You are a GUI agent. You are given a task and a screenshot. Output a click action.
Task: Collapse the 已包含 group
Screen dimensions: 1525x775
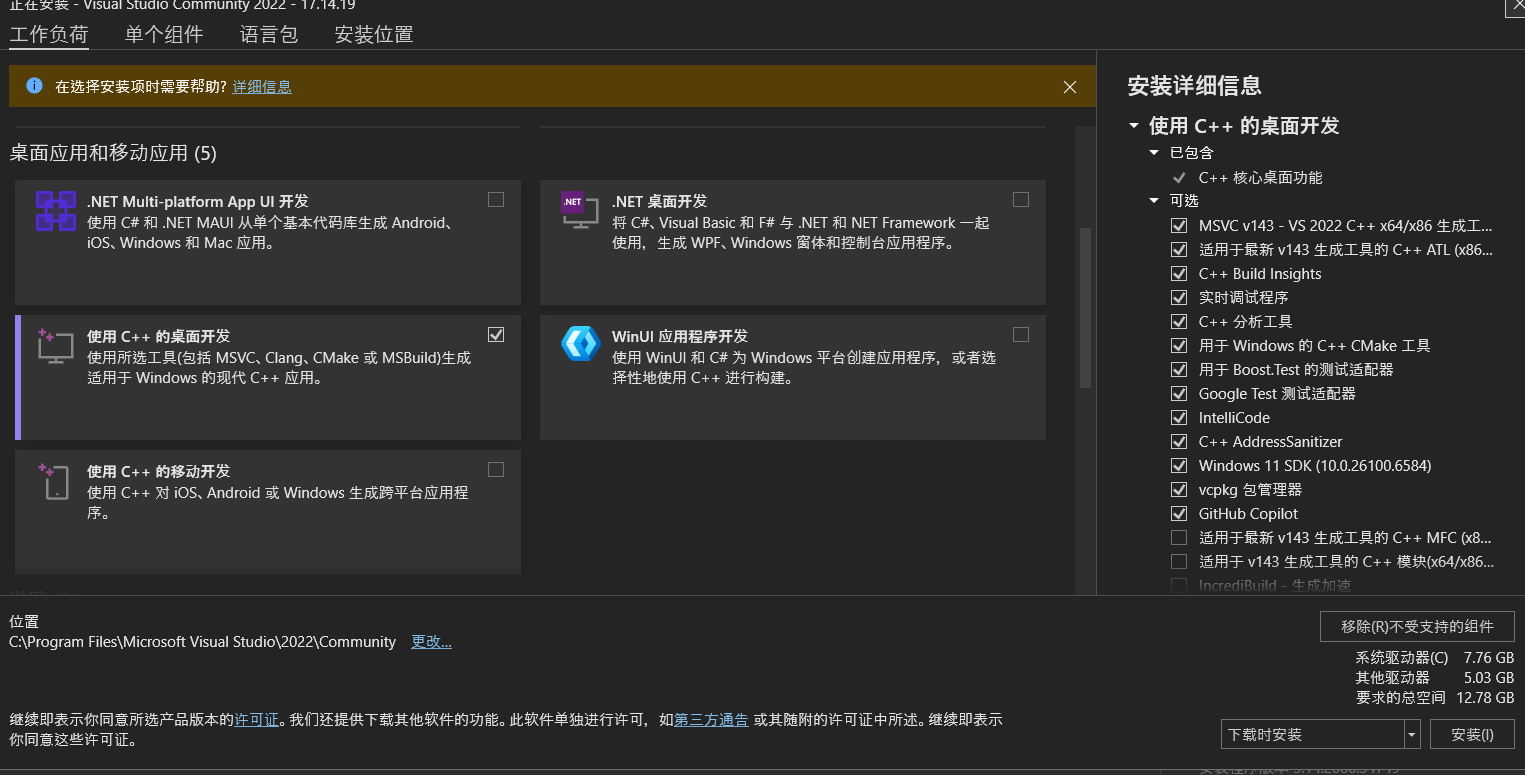1154,153
